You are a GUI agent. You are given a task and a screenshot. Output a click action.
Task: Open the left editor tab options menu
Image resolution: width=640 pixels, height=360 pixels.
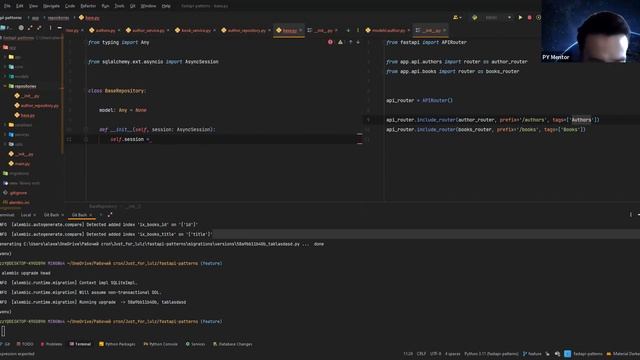(358, 30)
